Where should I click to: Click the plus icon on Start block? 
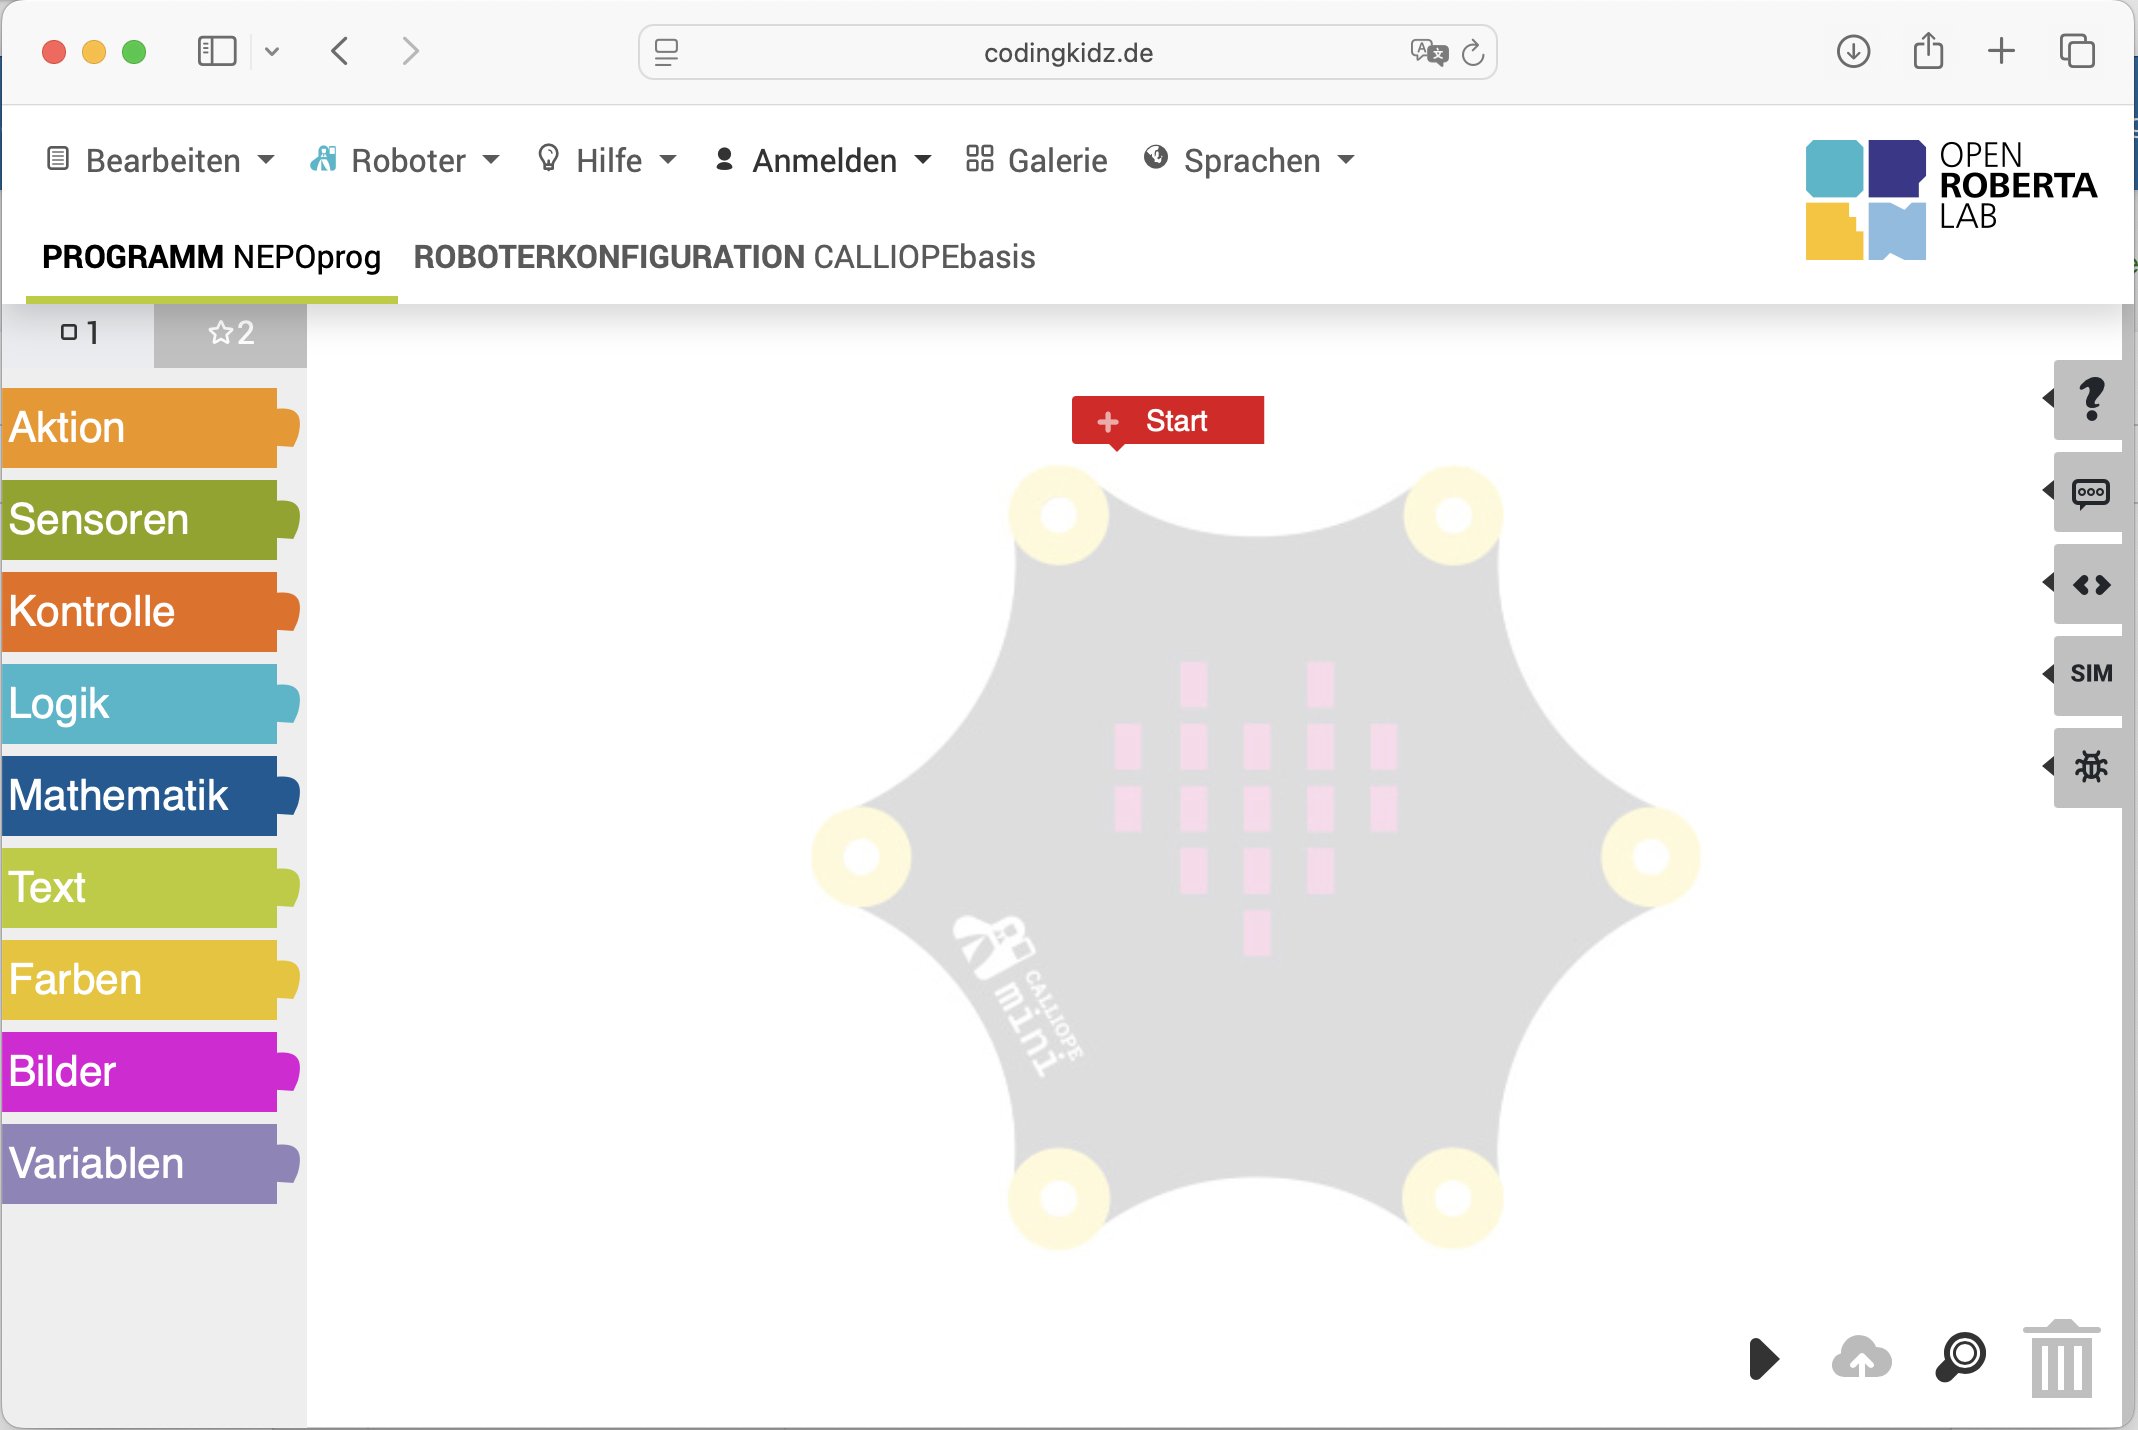[1108, 422]
